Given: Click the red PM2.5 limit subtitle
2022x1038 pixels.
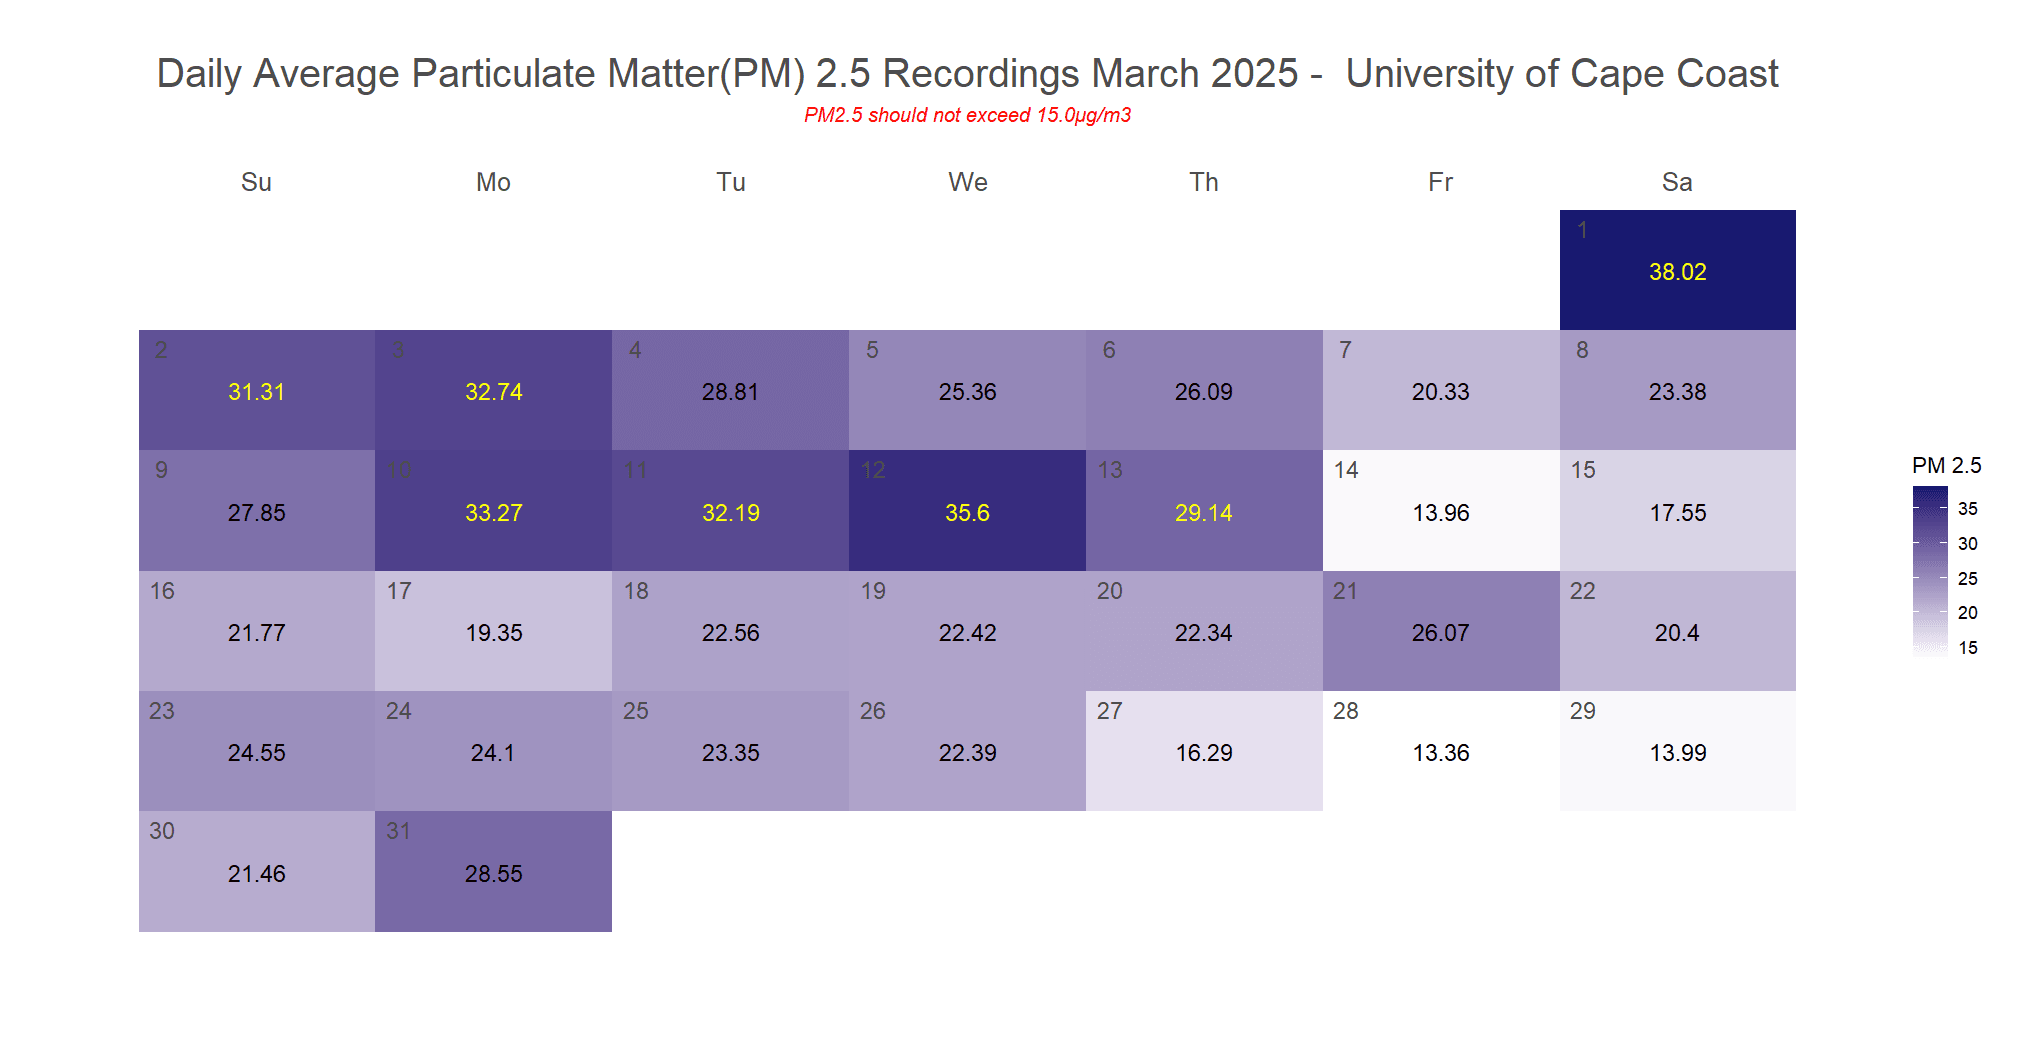Looking at the screenshot, I should pyautogui.click(x=967, y=115).
